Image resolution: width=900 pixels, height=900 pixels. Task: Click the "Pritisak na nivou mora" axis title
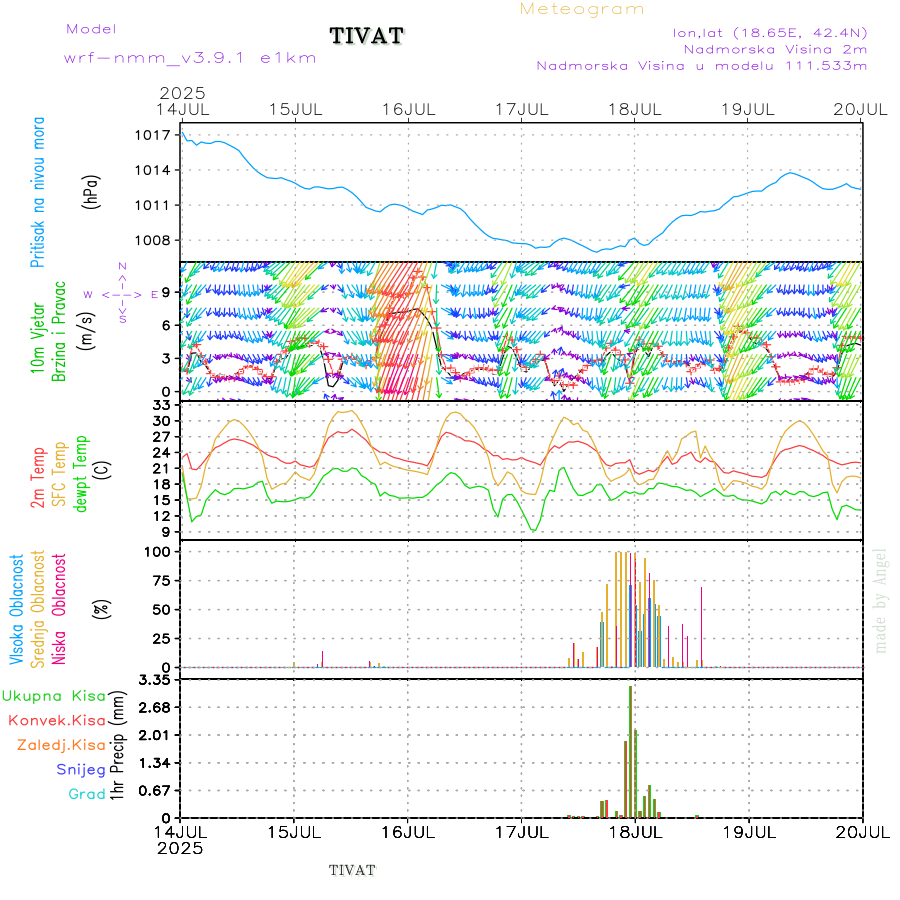38,192
